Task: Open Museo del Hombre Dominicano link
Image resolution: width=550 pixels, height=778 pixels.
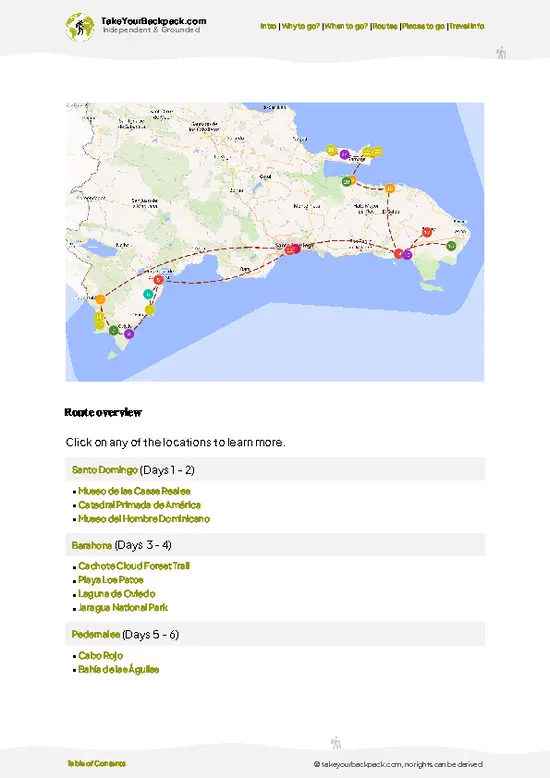Action: click(144, 519)
